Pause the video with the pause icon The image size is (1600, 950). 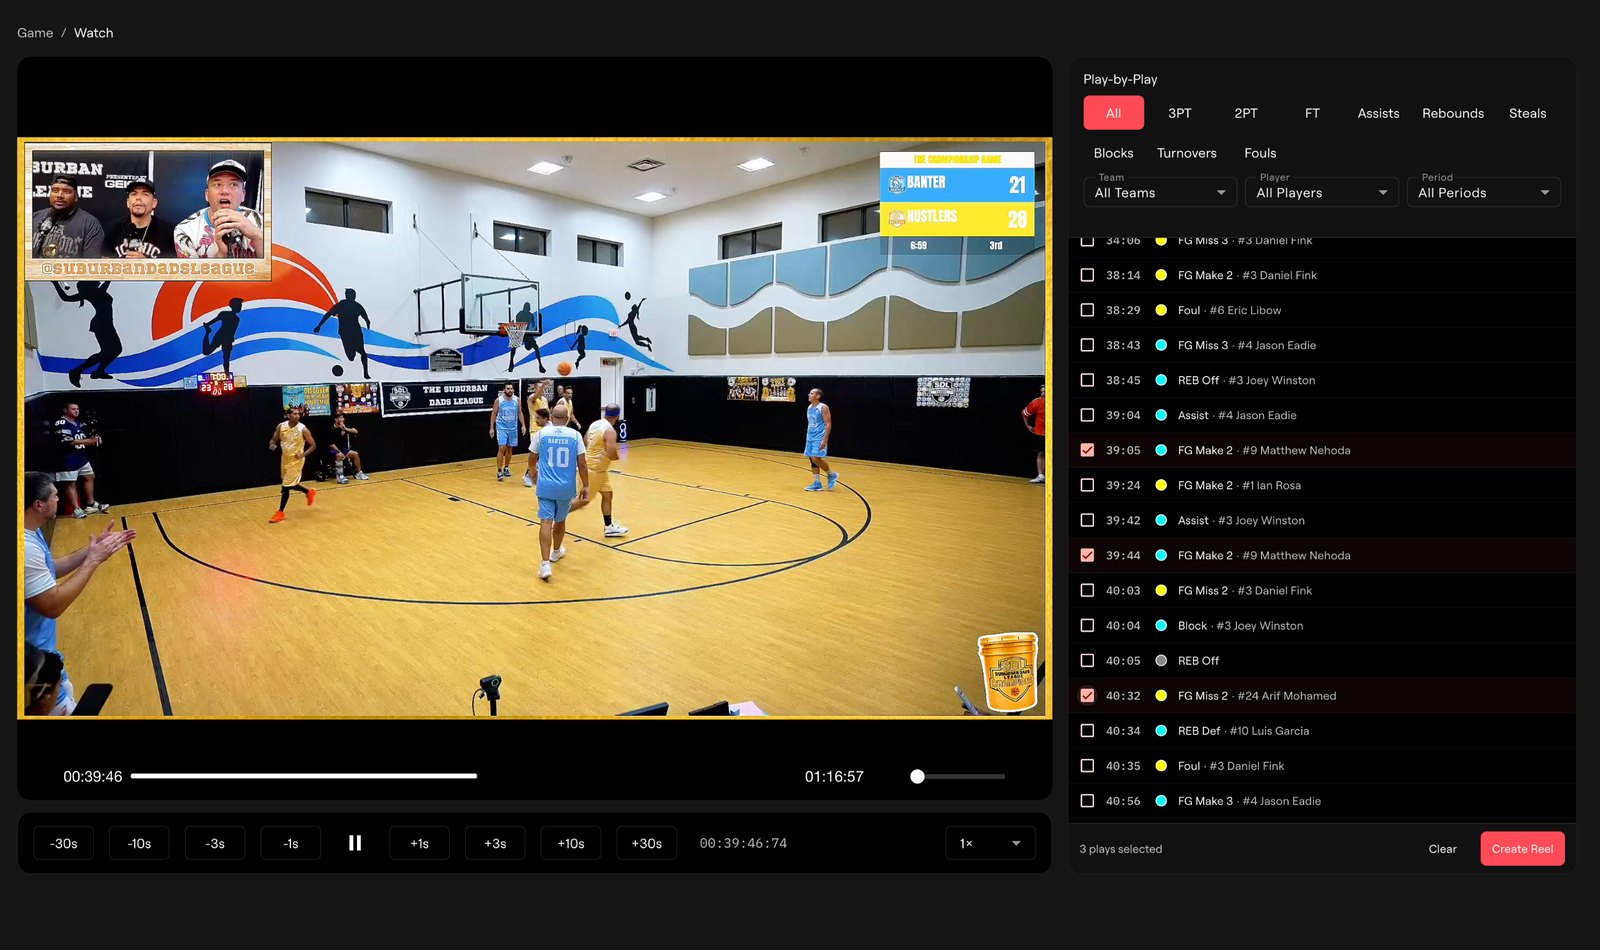coord(355,843)
